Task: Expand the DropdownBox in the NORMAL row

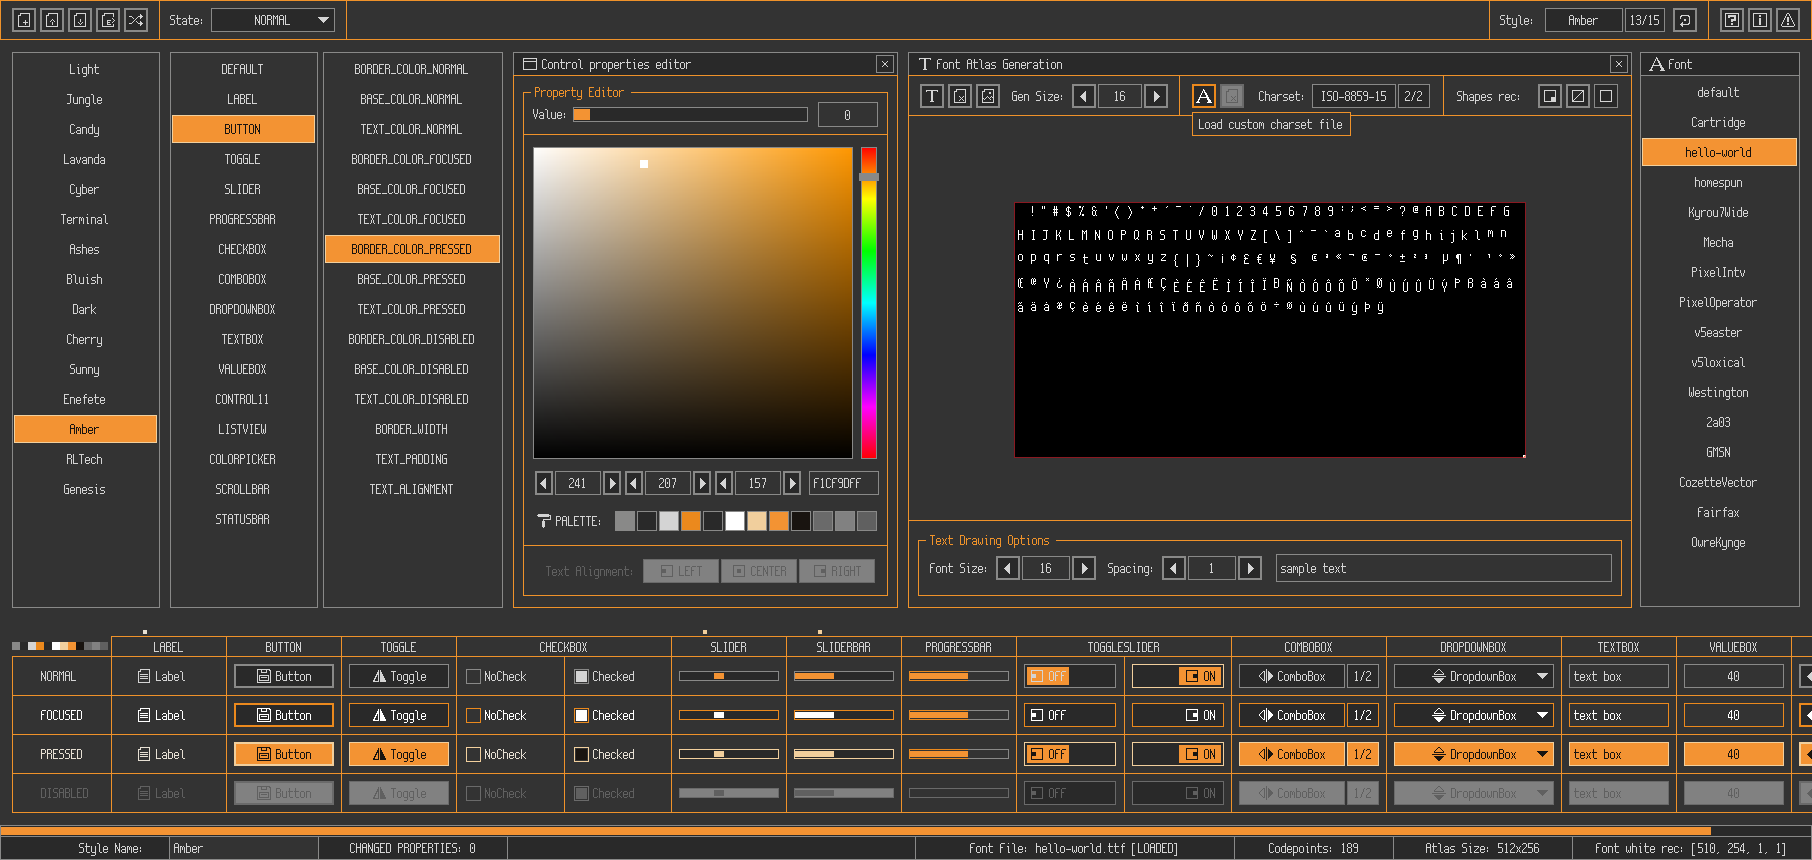Action: pos(1473,677)
